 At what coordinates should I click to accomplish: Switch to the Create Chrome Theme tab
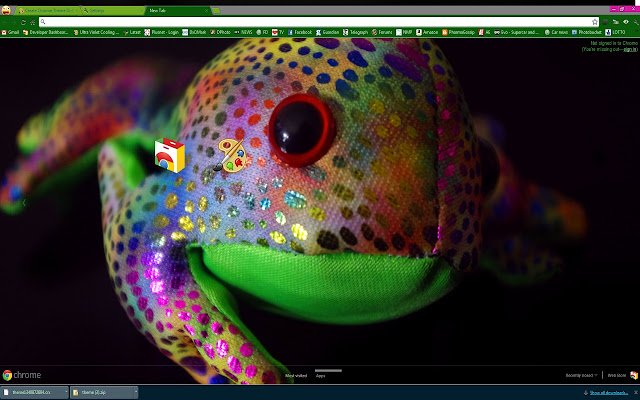click(48, 11)
